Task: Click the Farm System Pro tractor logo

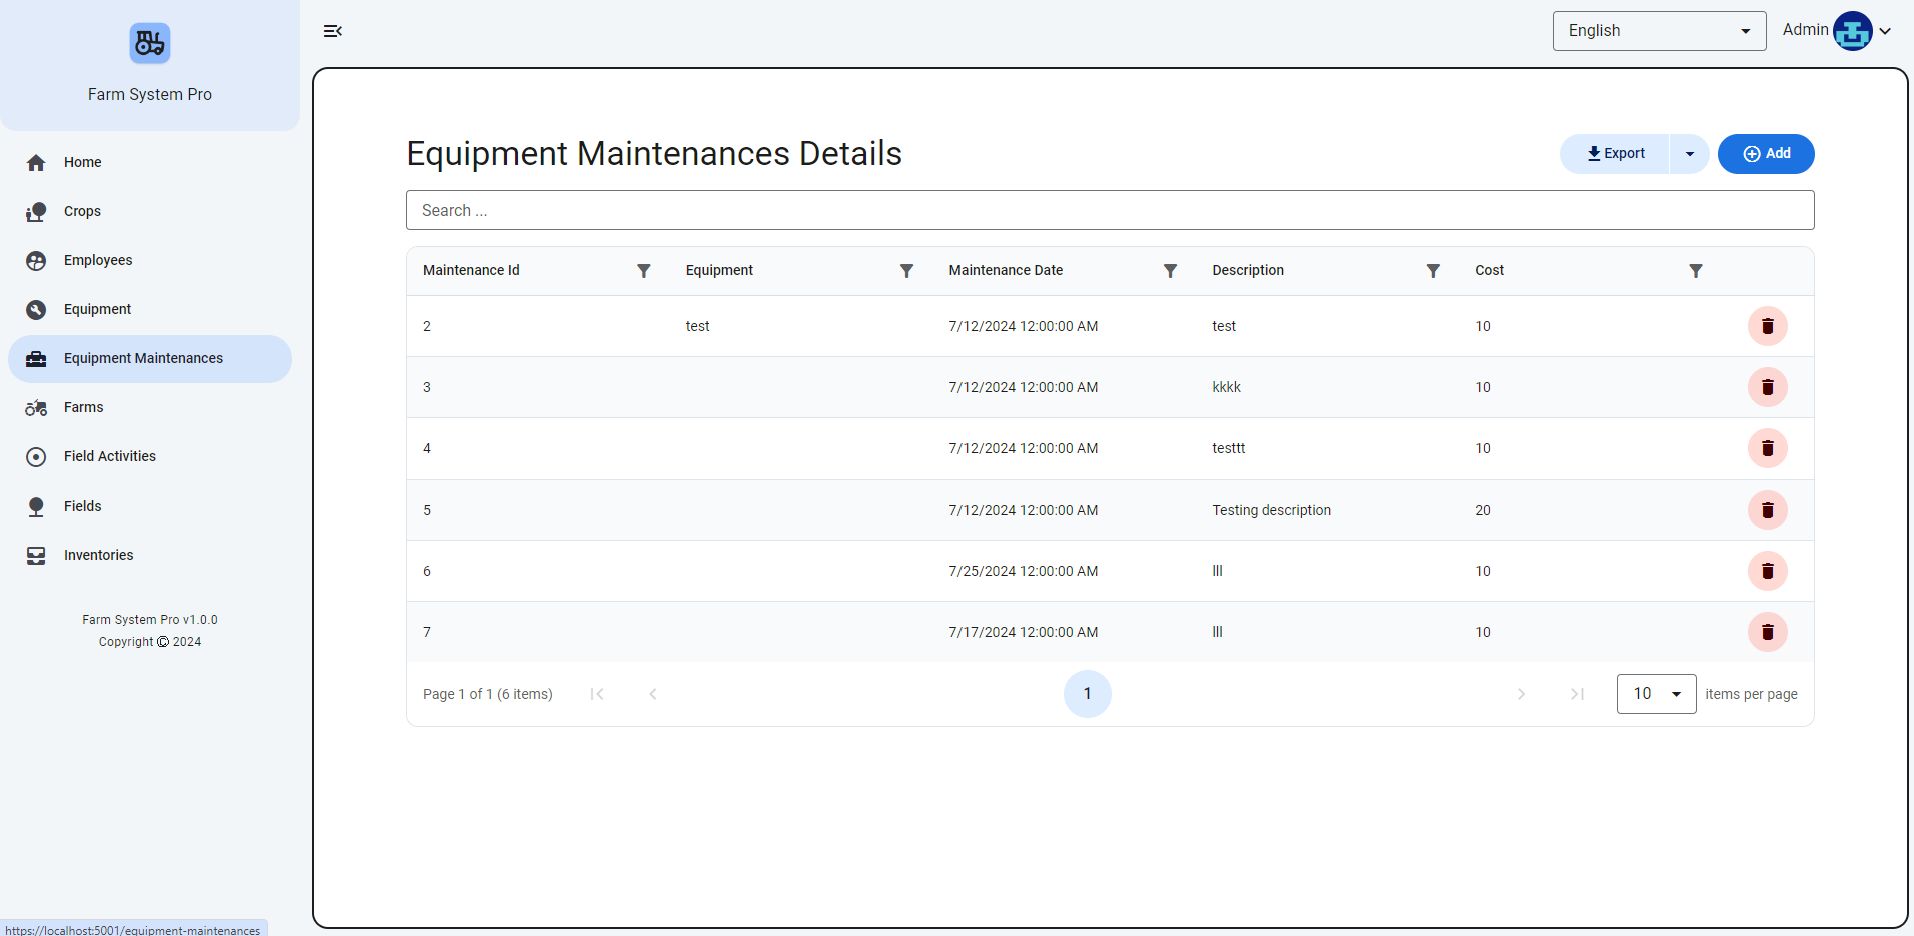Action: coord(150,44)
